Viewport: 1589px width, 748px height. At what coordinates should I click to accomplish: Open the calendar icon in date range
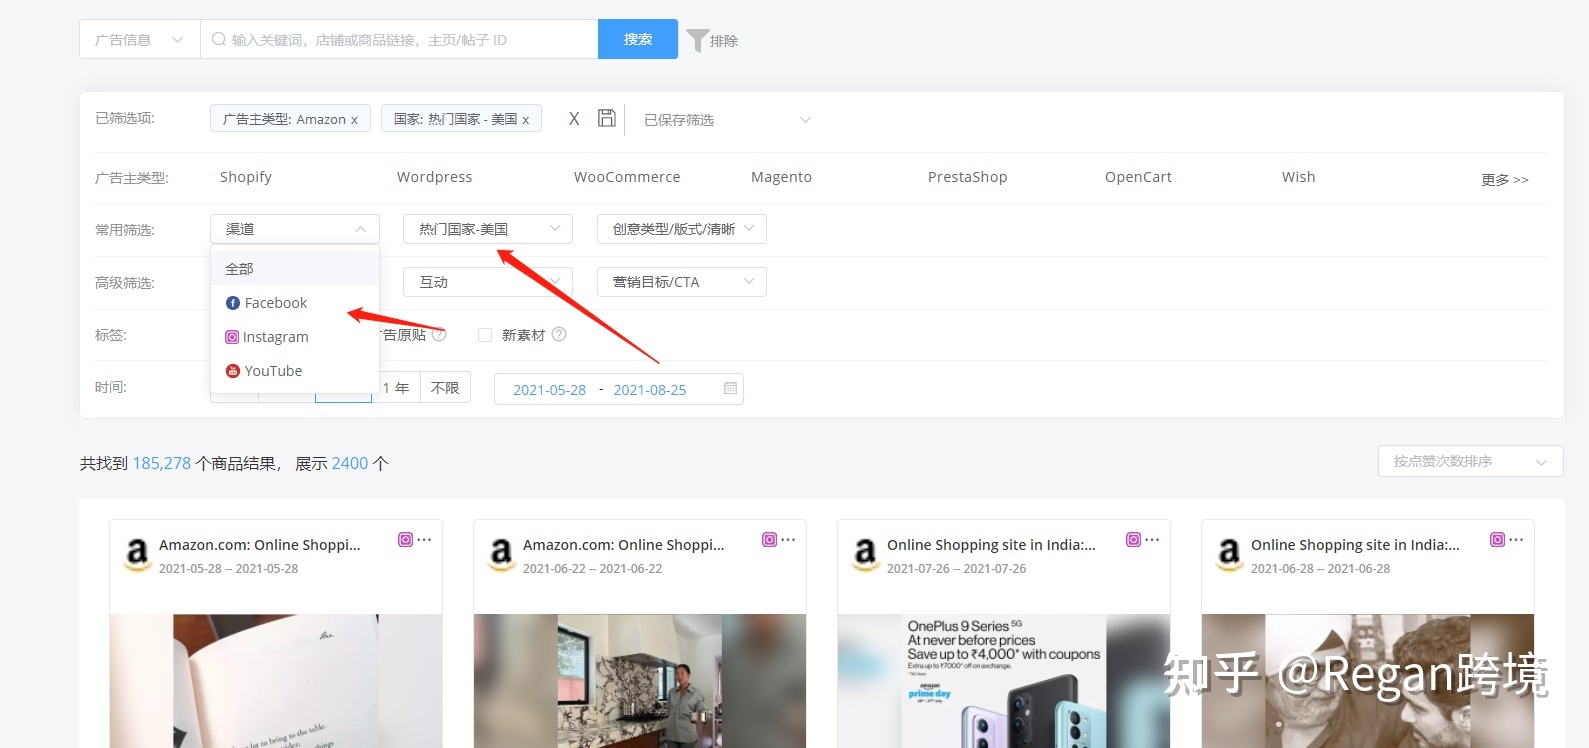click(730, 389)
